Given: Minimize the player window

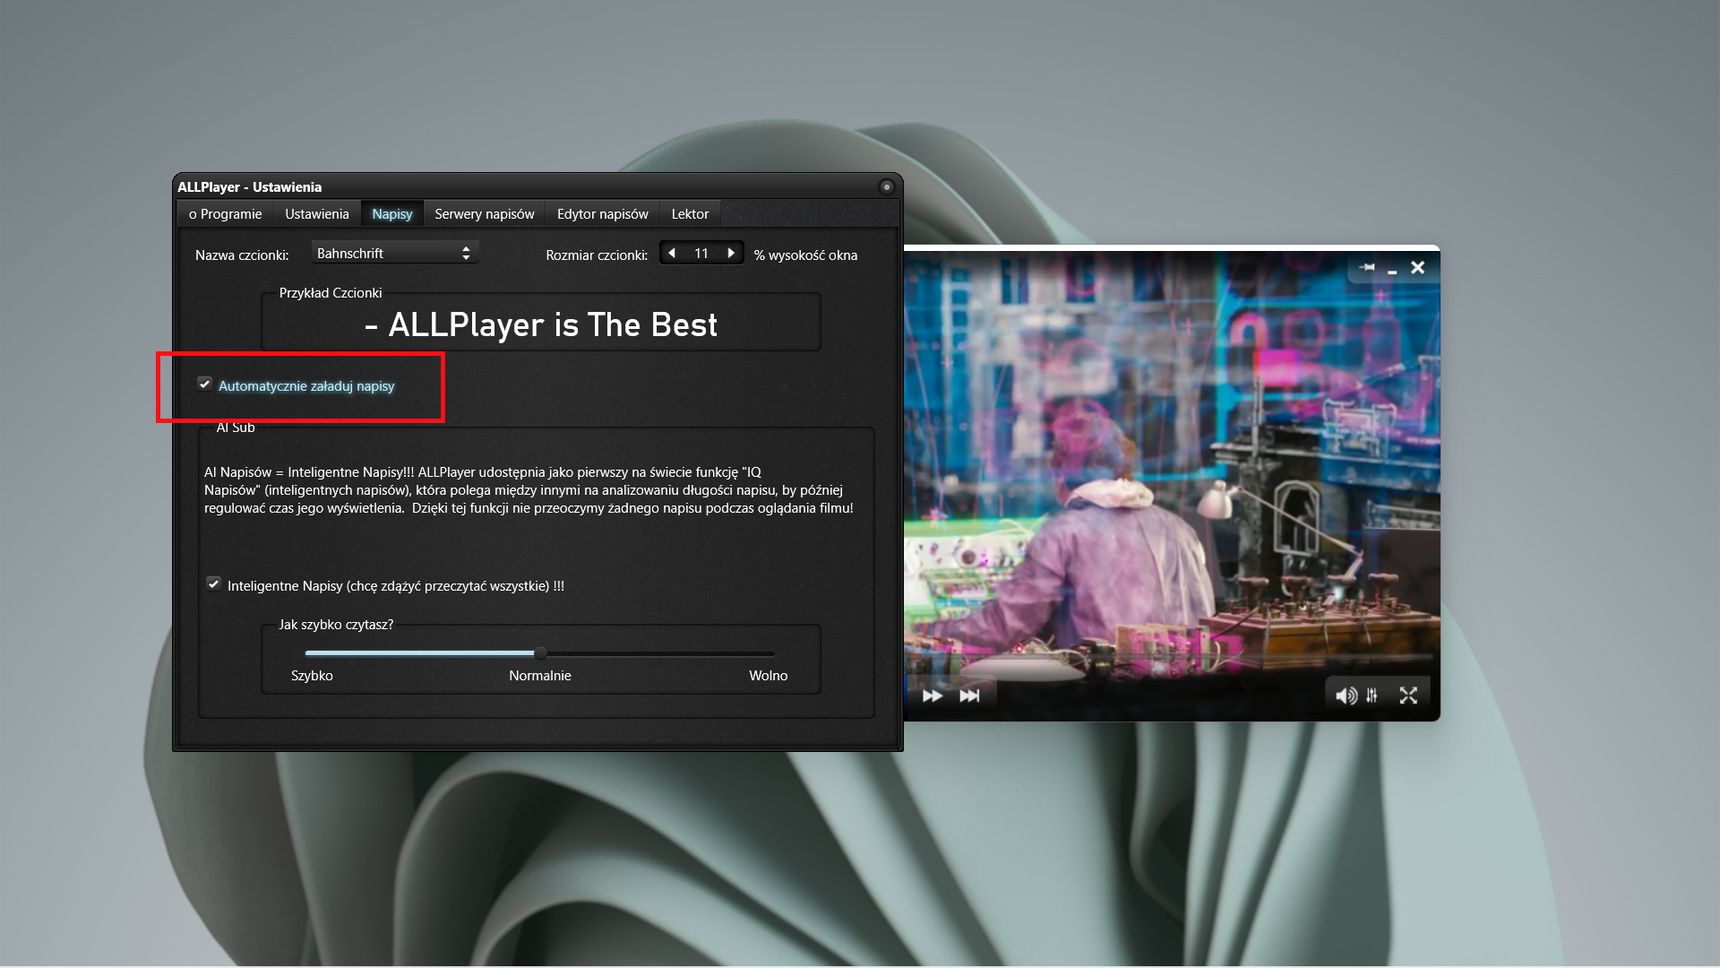Looking at the screenshot, I should 1392,270.
